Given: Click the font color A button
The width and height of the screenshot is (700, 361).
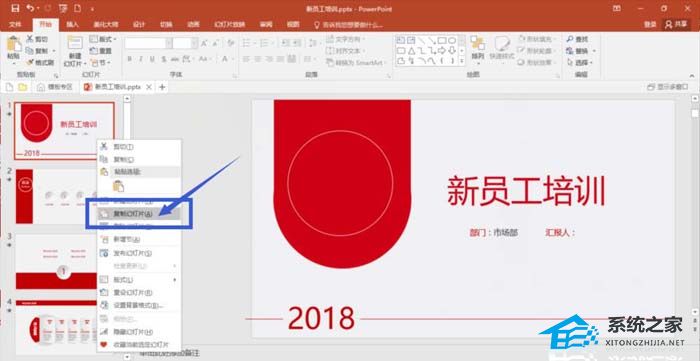Looking at the screenshot, I should [x=225, y=59].
